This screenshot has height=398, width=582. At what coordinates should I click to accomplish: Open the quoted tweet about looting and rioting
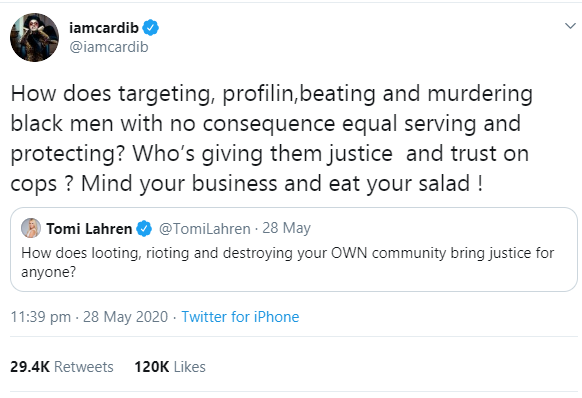click(294, 249)
